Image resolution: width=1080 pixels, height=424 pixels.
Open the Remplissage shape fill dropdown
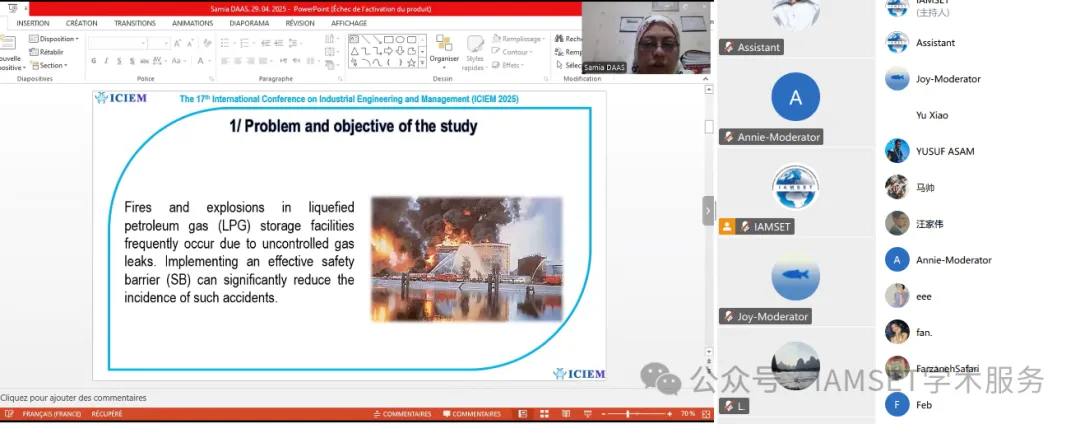[x=519, y=39]
